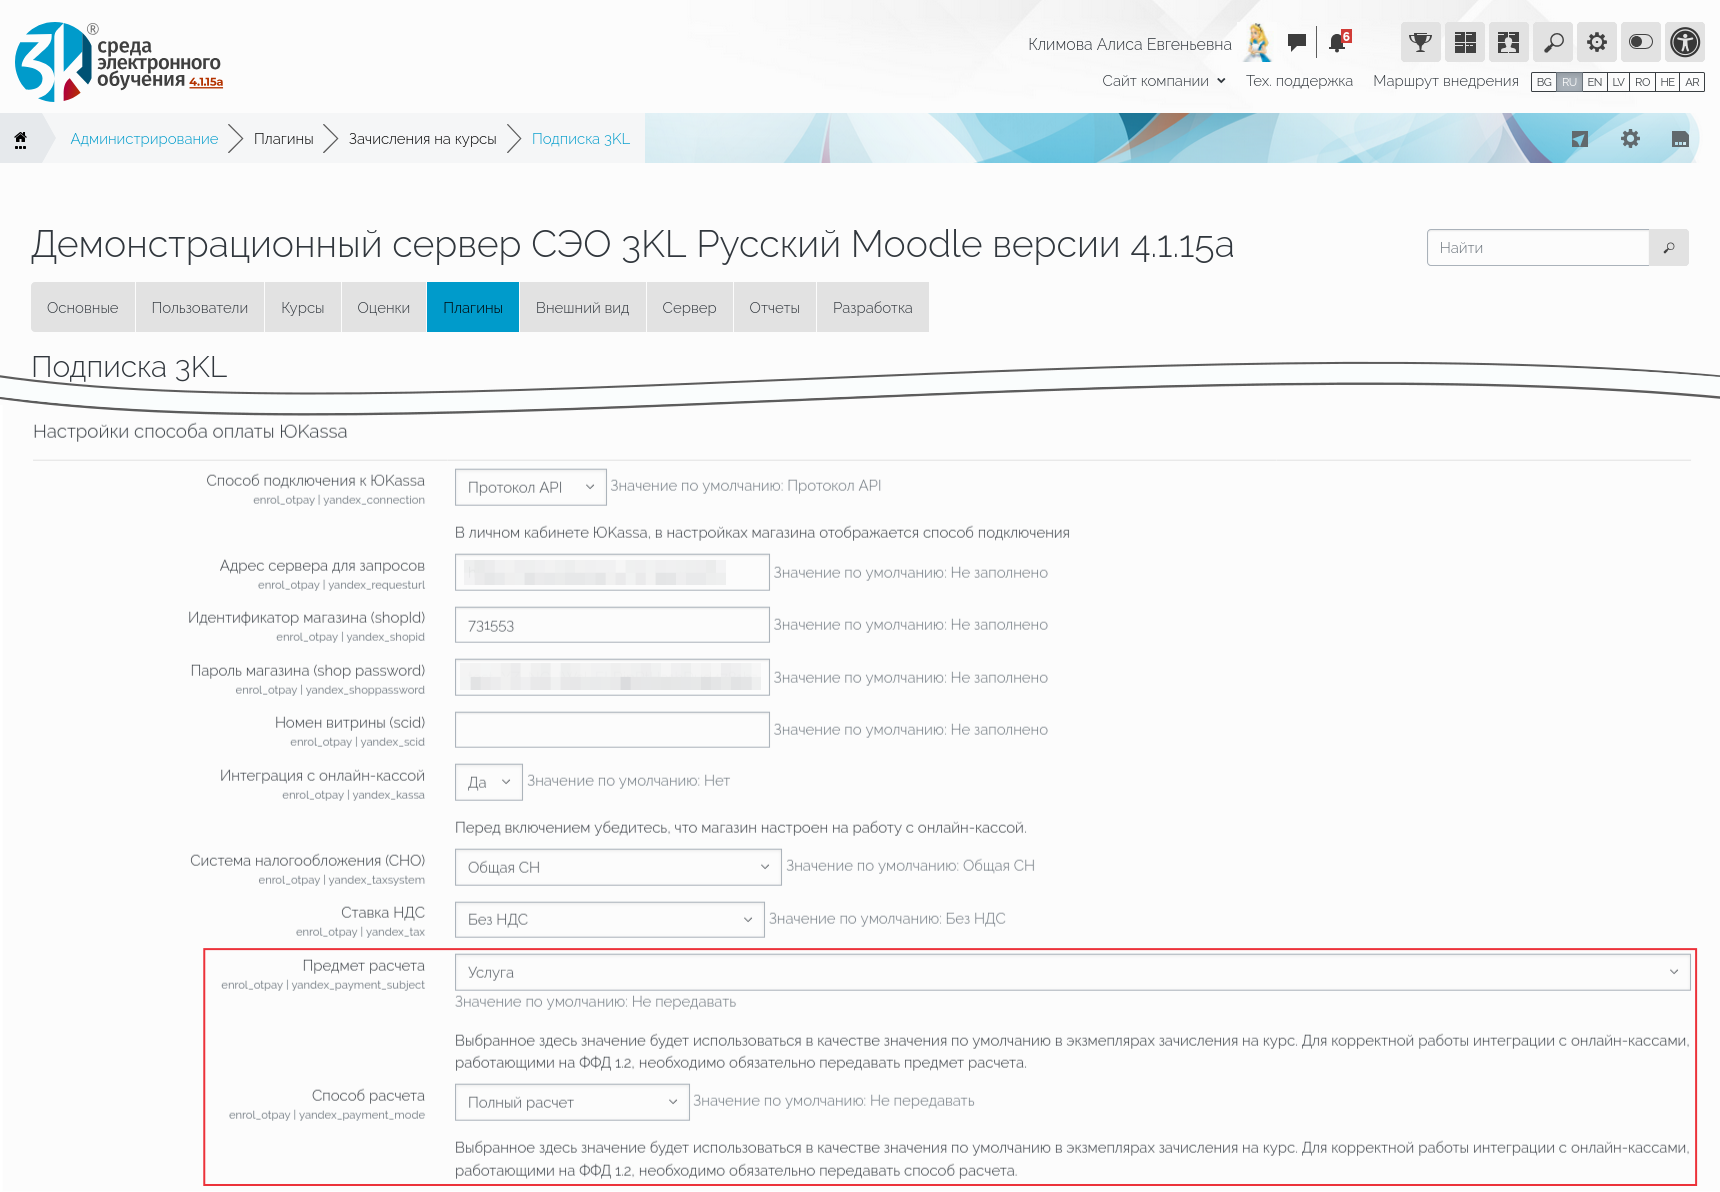Toggle the edit mode switch in header
The width and height of the screenshot is (1720, 1192).
click(x=1641, y=42)
